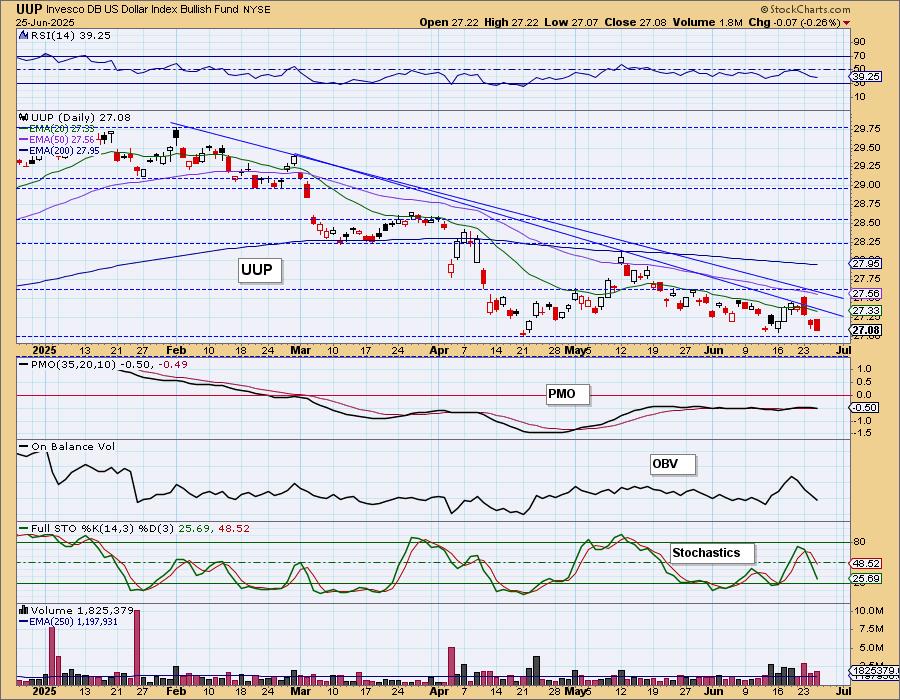Click the 'Apr' label on price date axis
Viewport: 900px width, 700px height.
[439, 350]
